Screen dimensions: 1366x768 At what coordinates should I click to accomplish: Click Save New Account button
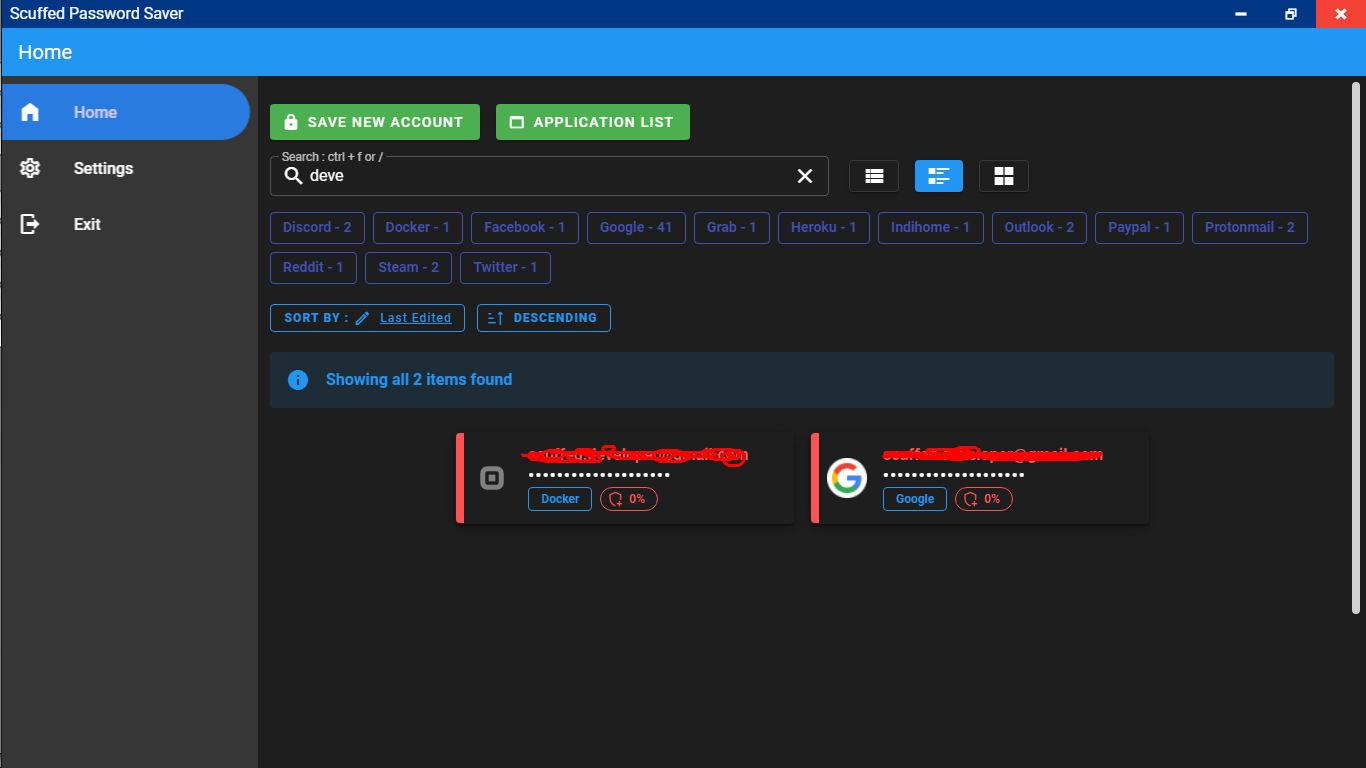(x=375, y=122)
